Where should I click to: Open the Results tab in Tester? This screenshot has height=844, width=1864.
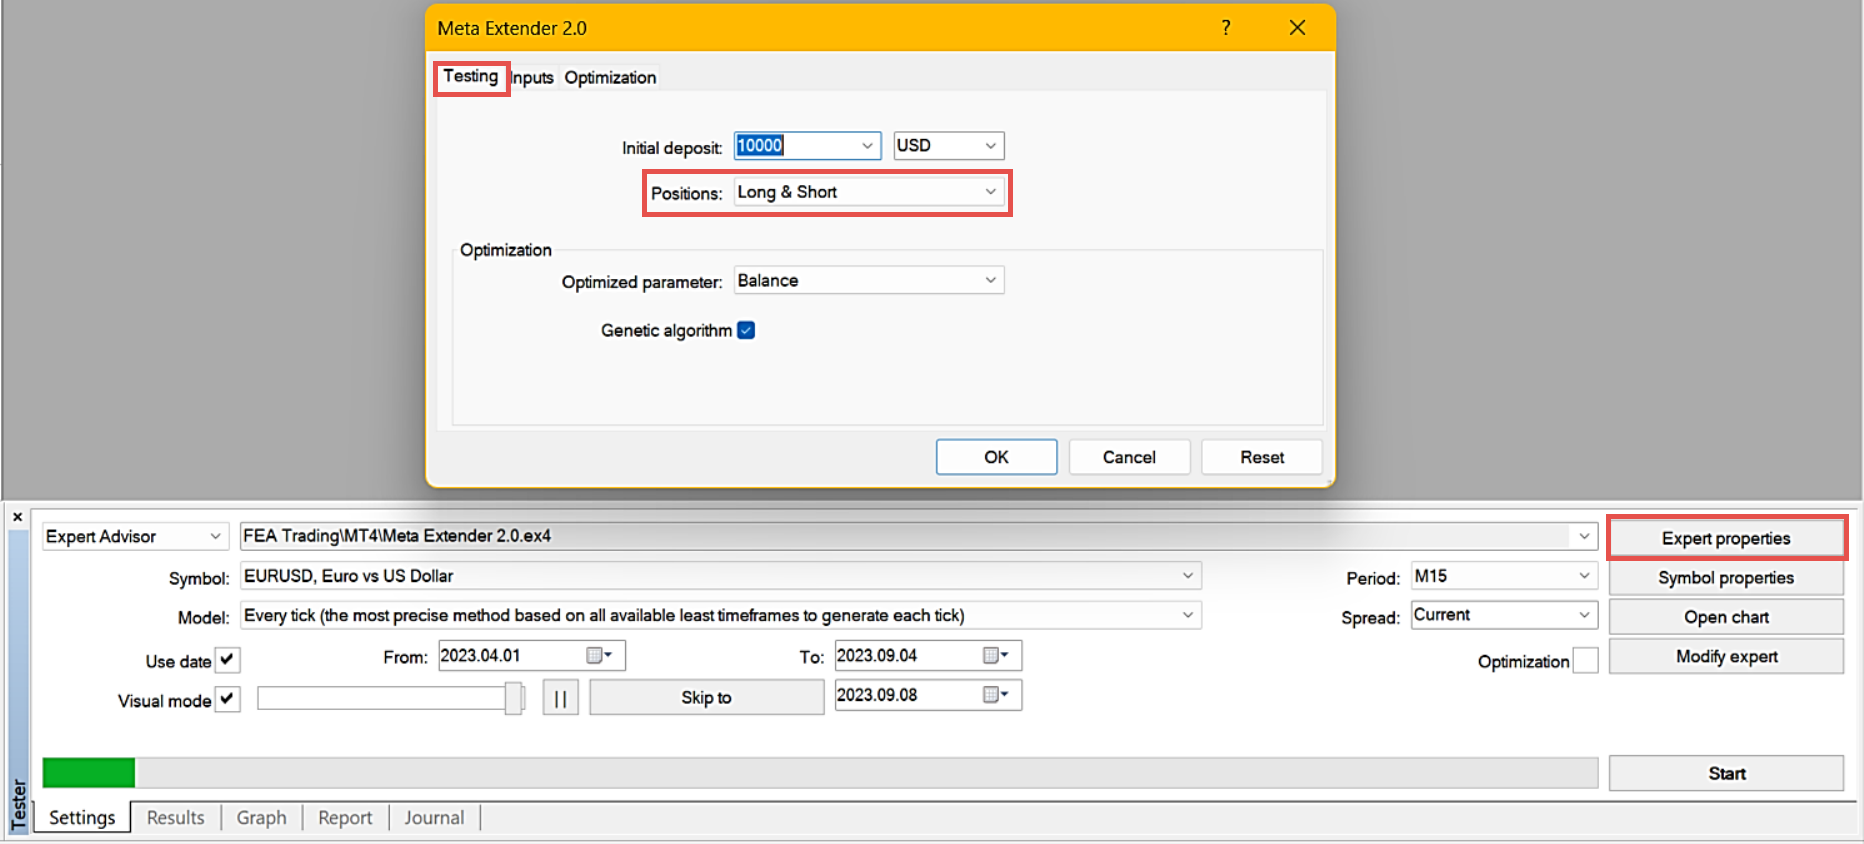[x=176, y=817]
